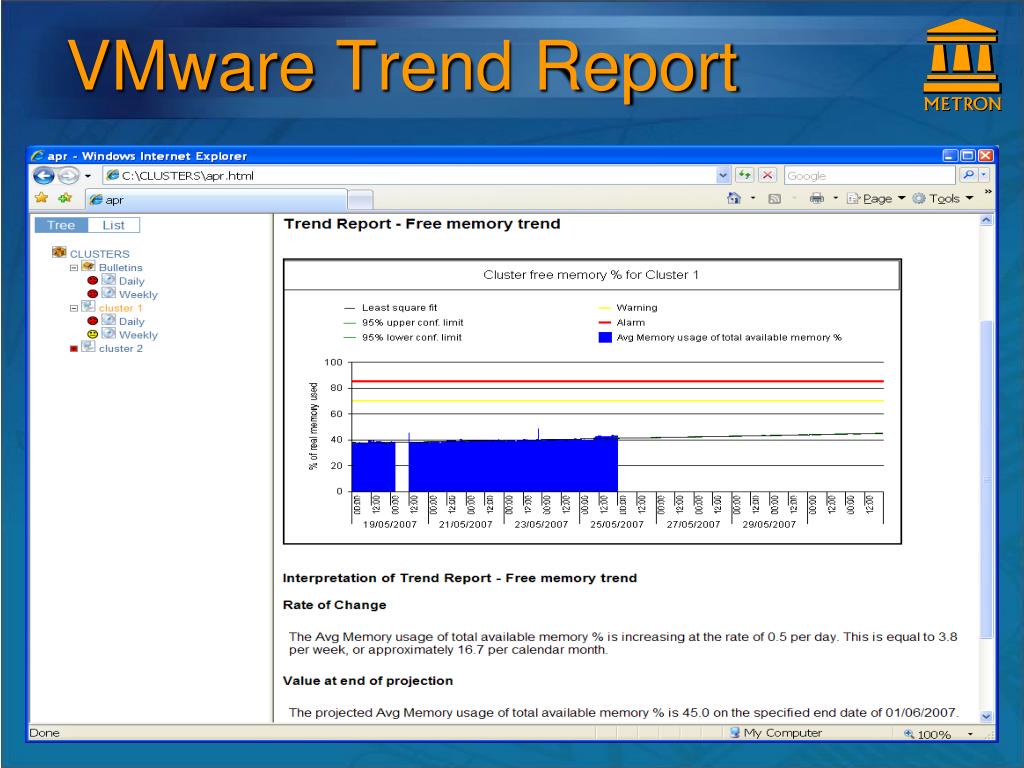Image resolution: width=1024 pixels, height=768 pixels.
Task: Click the 'Rate of Change' heading
Action: click(334, 605)
